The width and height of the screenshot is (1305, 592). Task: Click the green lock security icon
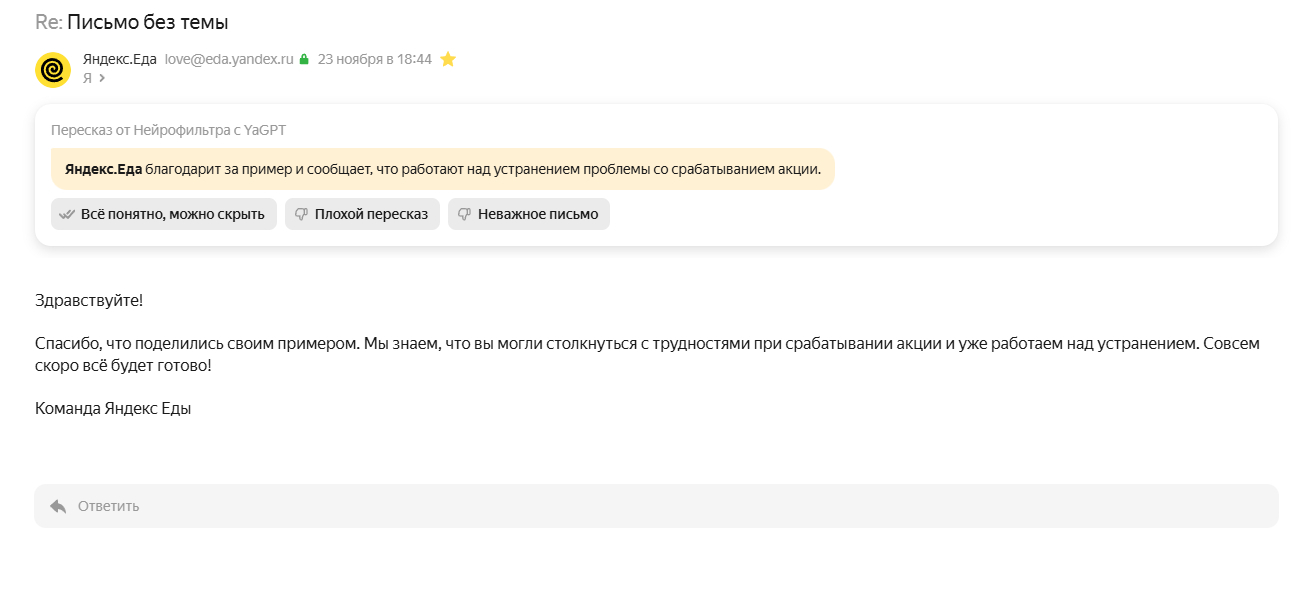[304, 60]
